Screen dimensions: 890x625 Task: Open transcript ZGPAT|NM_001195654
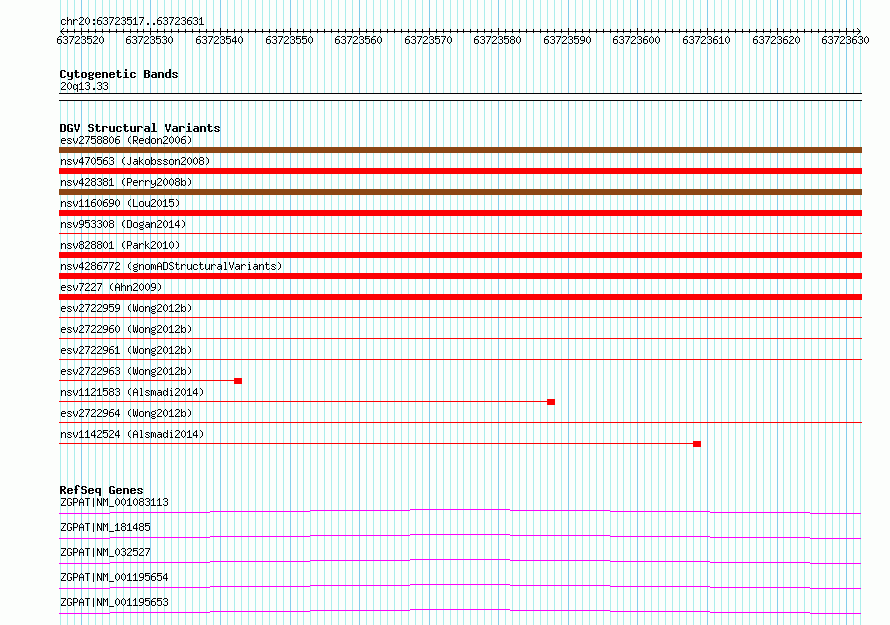click(114, 577)
